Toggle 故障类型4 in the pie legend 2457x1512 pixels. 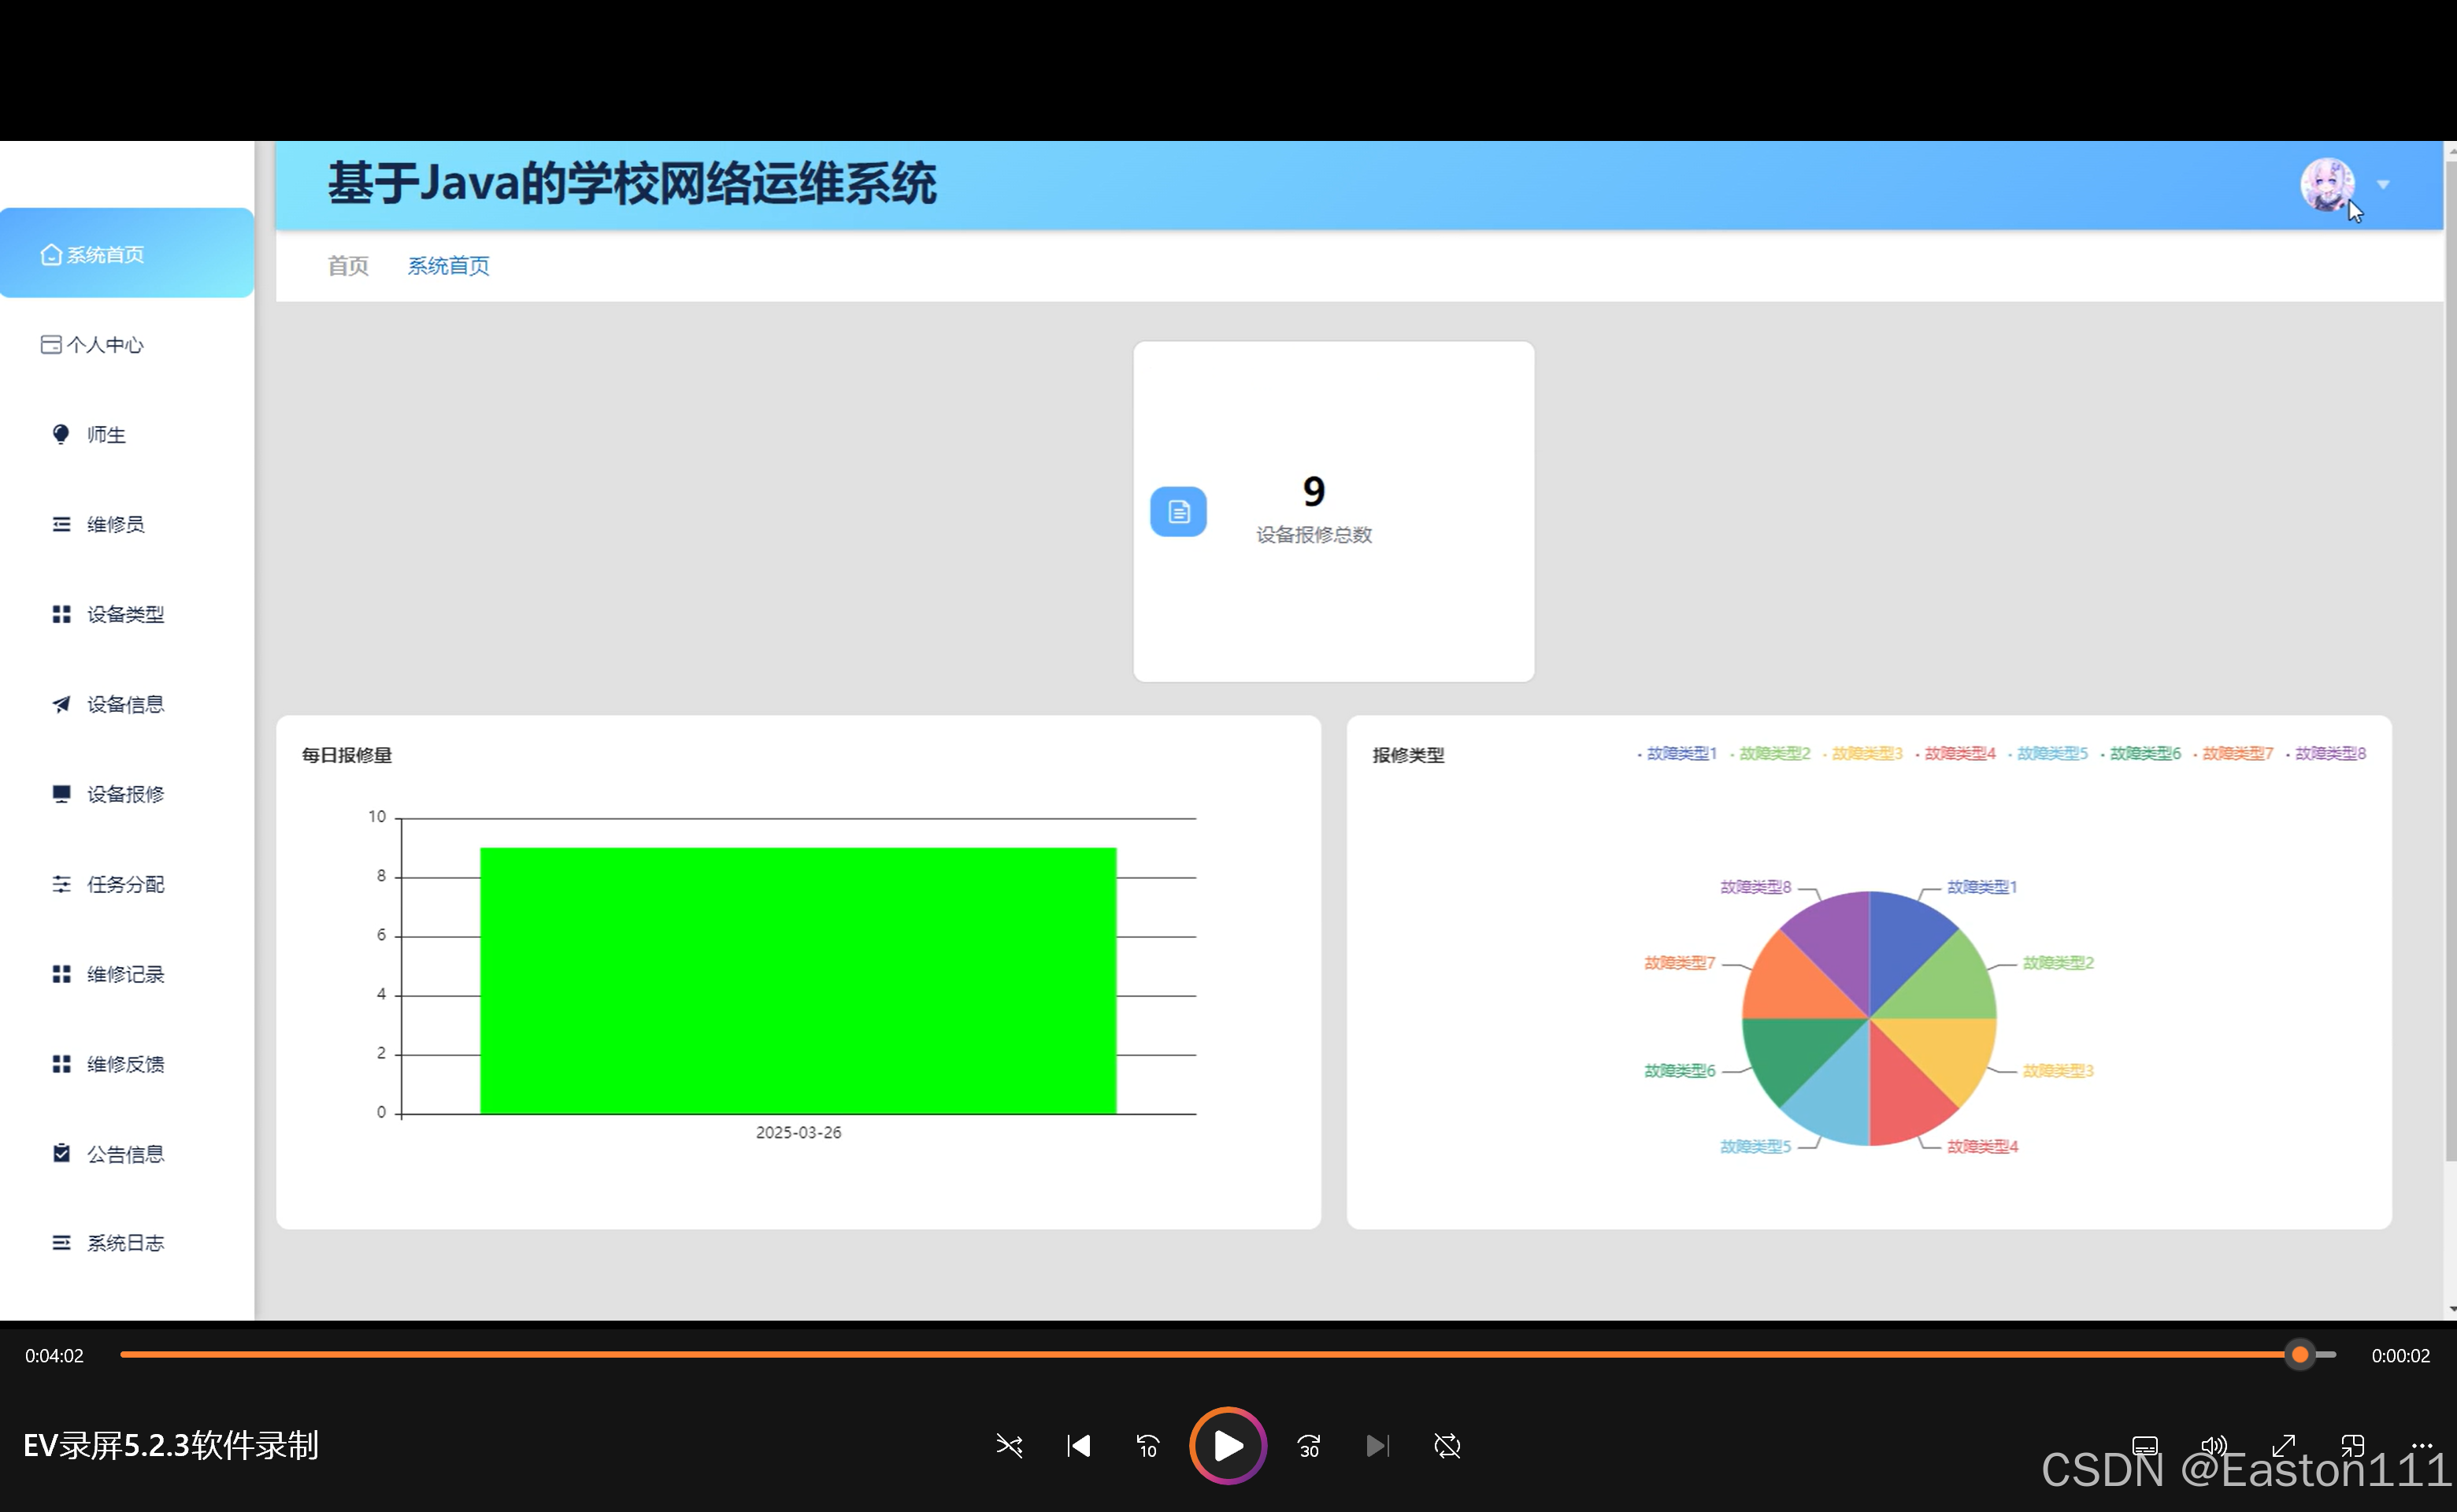tap(1955, 754)
